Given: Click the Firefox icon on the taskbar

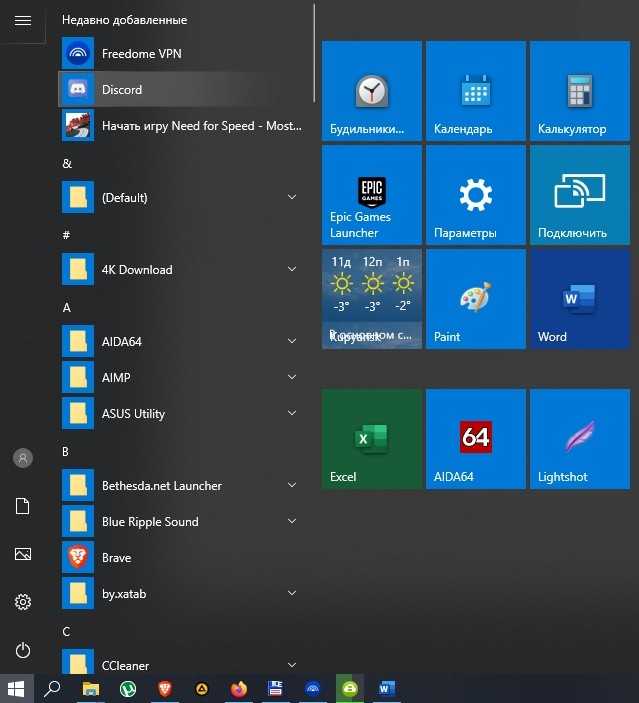Looking at the screenshot, I should pyautogui.click(x=239, y=689).
